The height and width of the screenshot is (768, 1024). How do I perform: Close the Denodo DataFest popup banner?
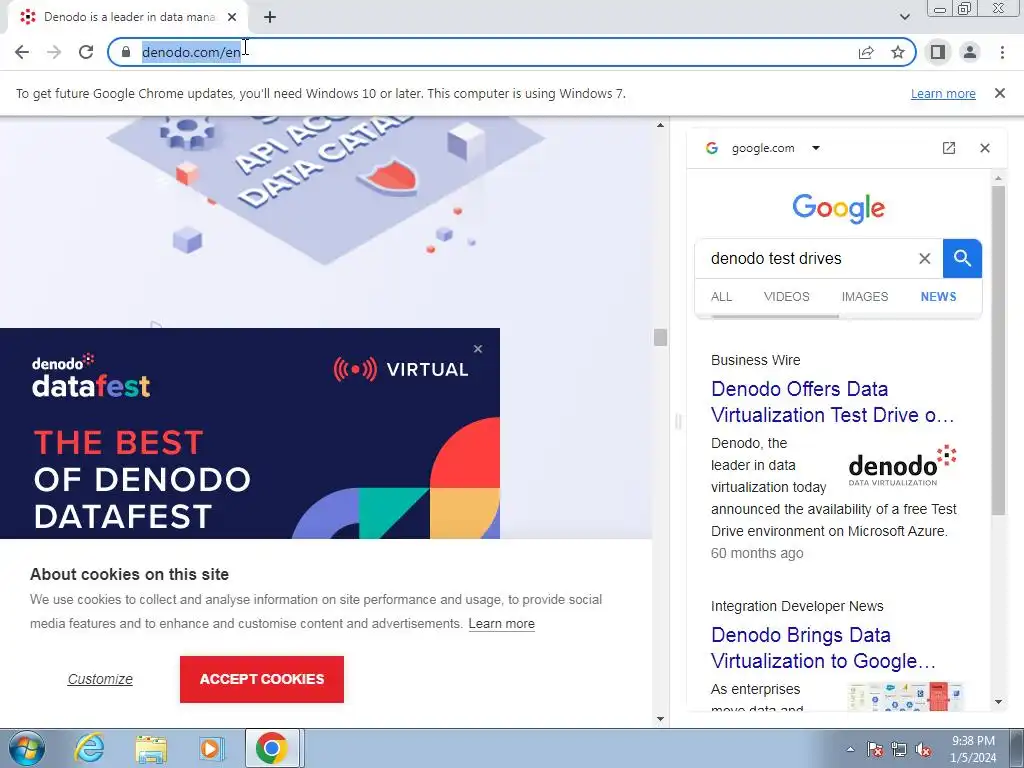click(478, 349)
